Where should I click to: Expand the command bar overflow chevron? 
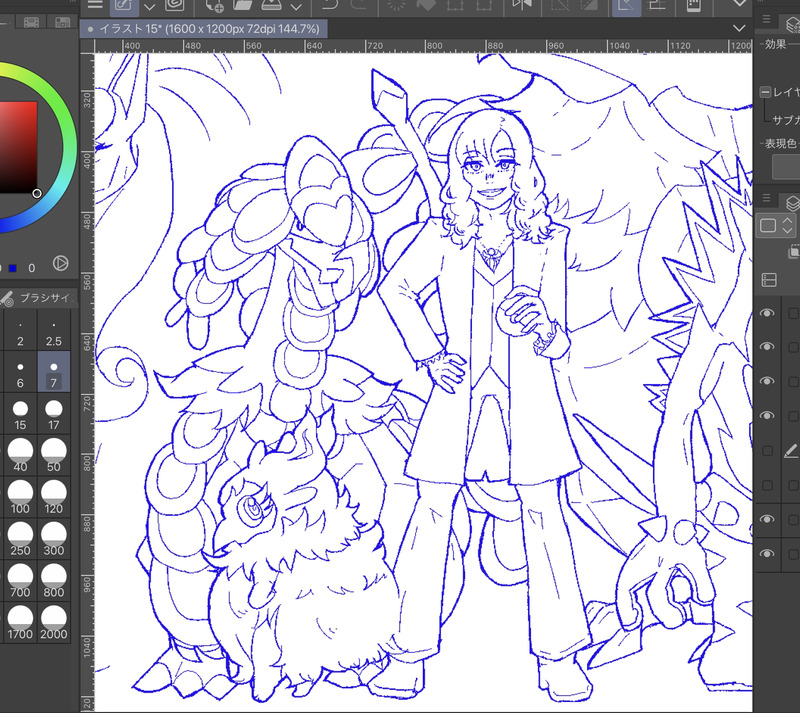[739, 4]
